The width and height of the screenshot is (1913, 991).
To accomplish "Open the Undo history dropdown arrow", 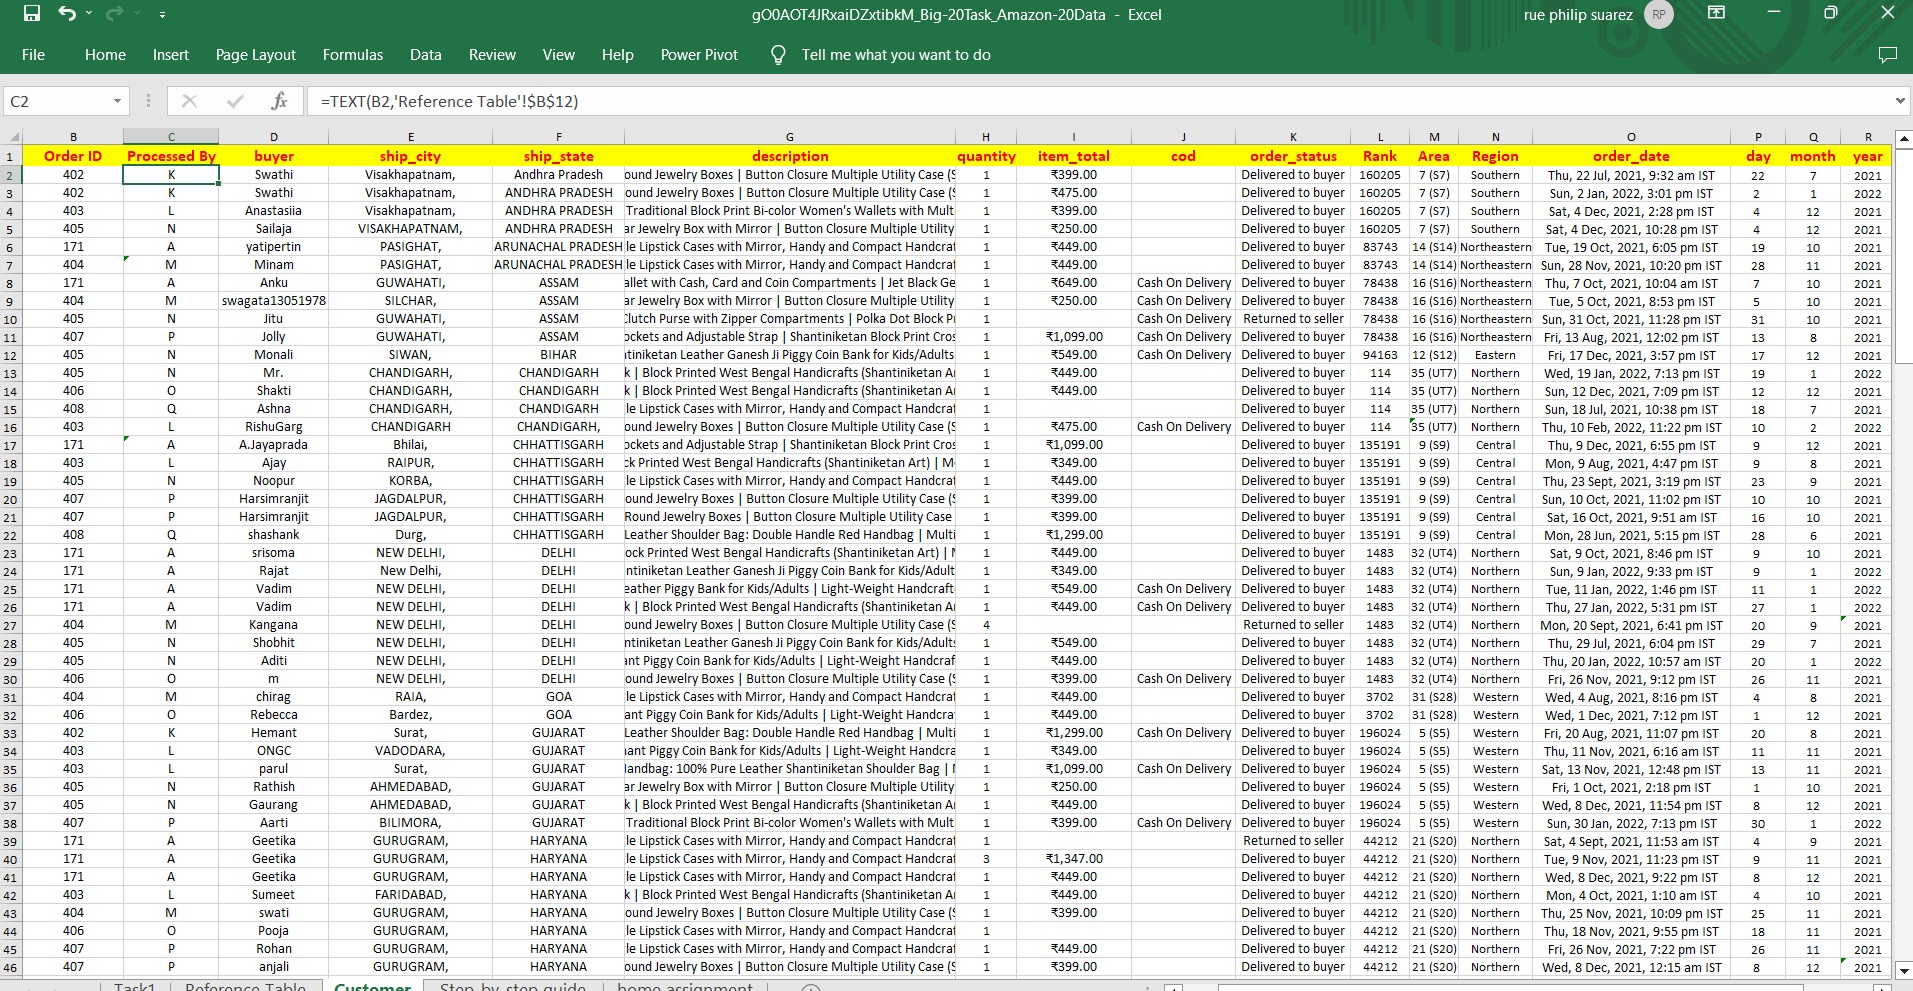I will (90, 14).
